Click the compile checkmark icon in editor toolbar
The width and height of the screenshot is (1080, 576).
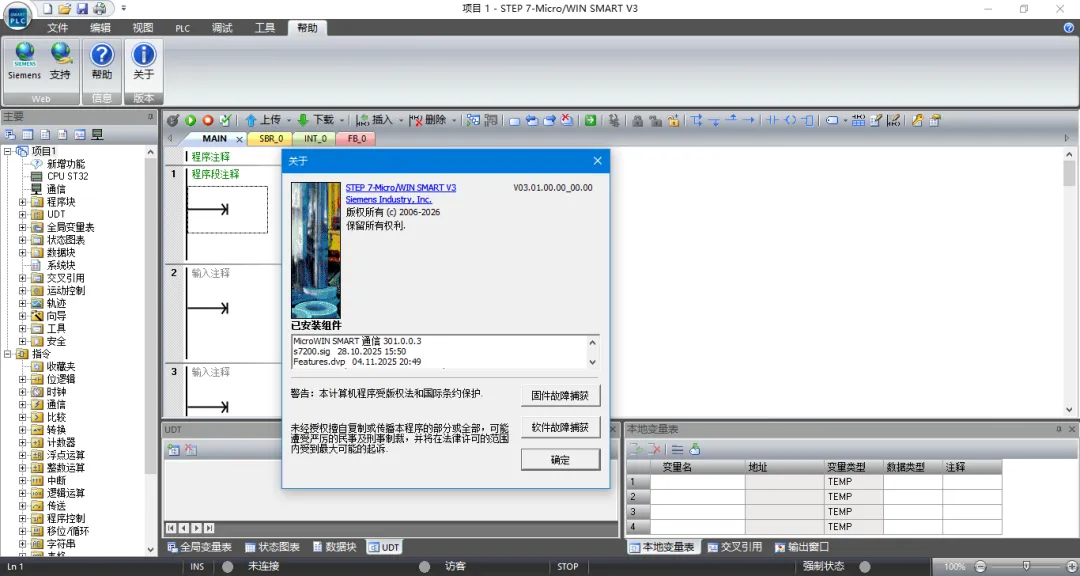coord(225,120)
